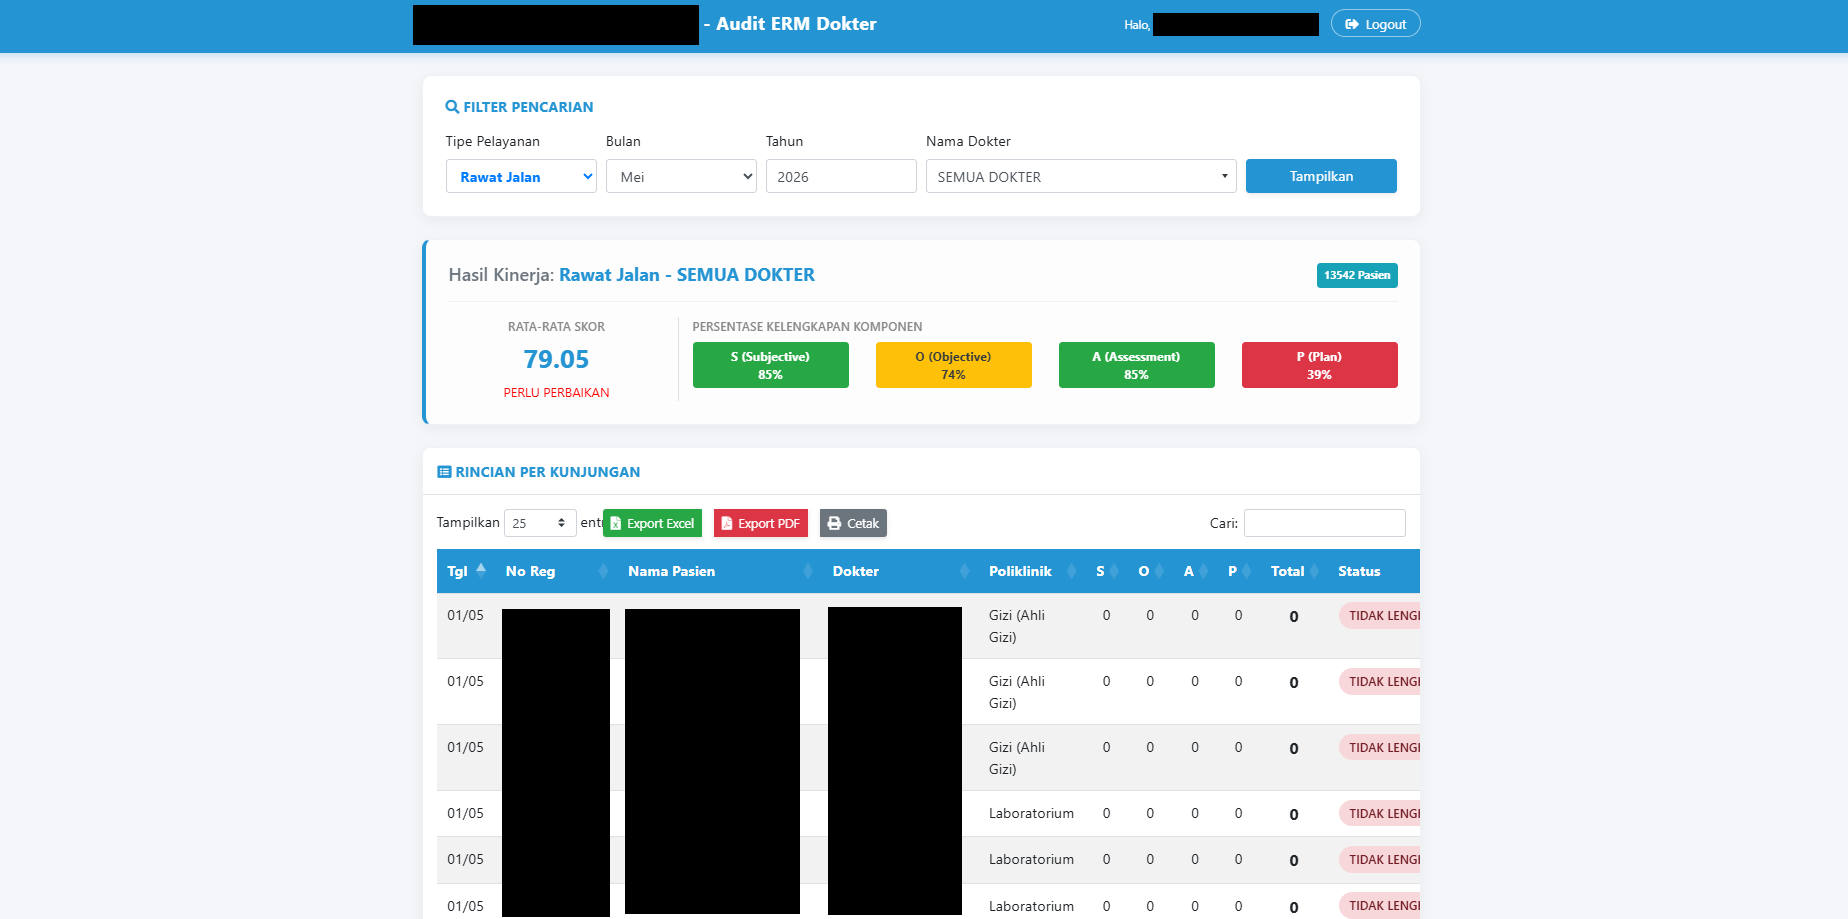Click the A (Assessment) 85% box
This screenshot has width=1848, height=919.
coord(1137,365)
